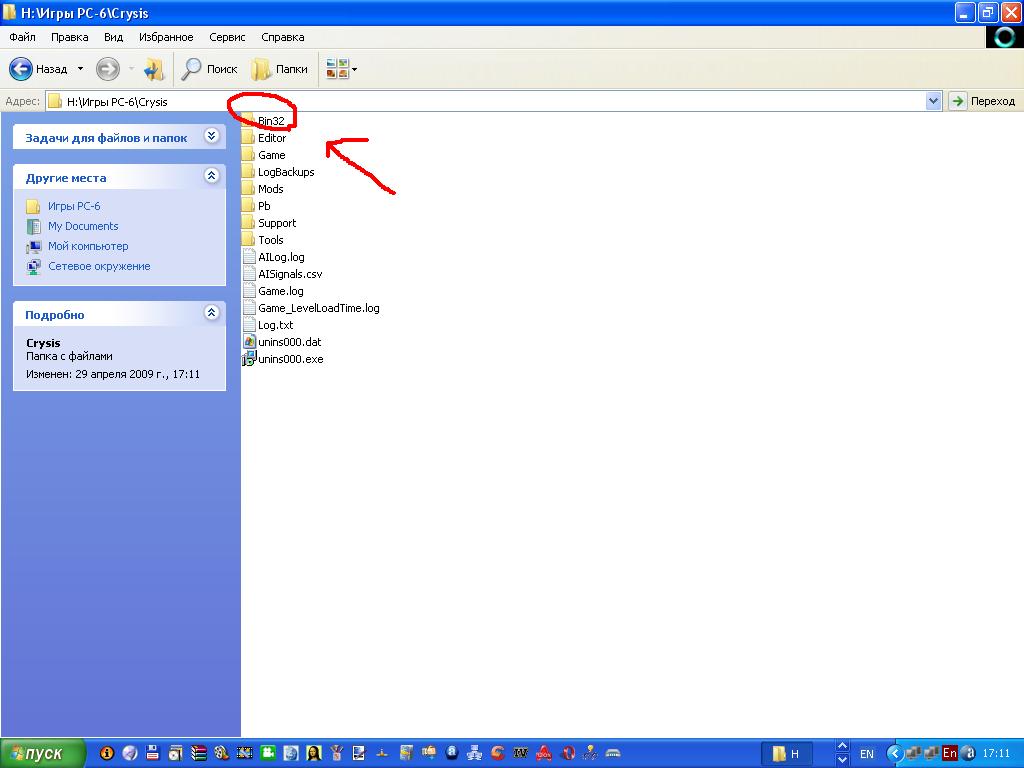Click the greyed Forward arrow button
The width and height of the screenshot is (1024, 768).
(x=108, y=69)
